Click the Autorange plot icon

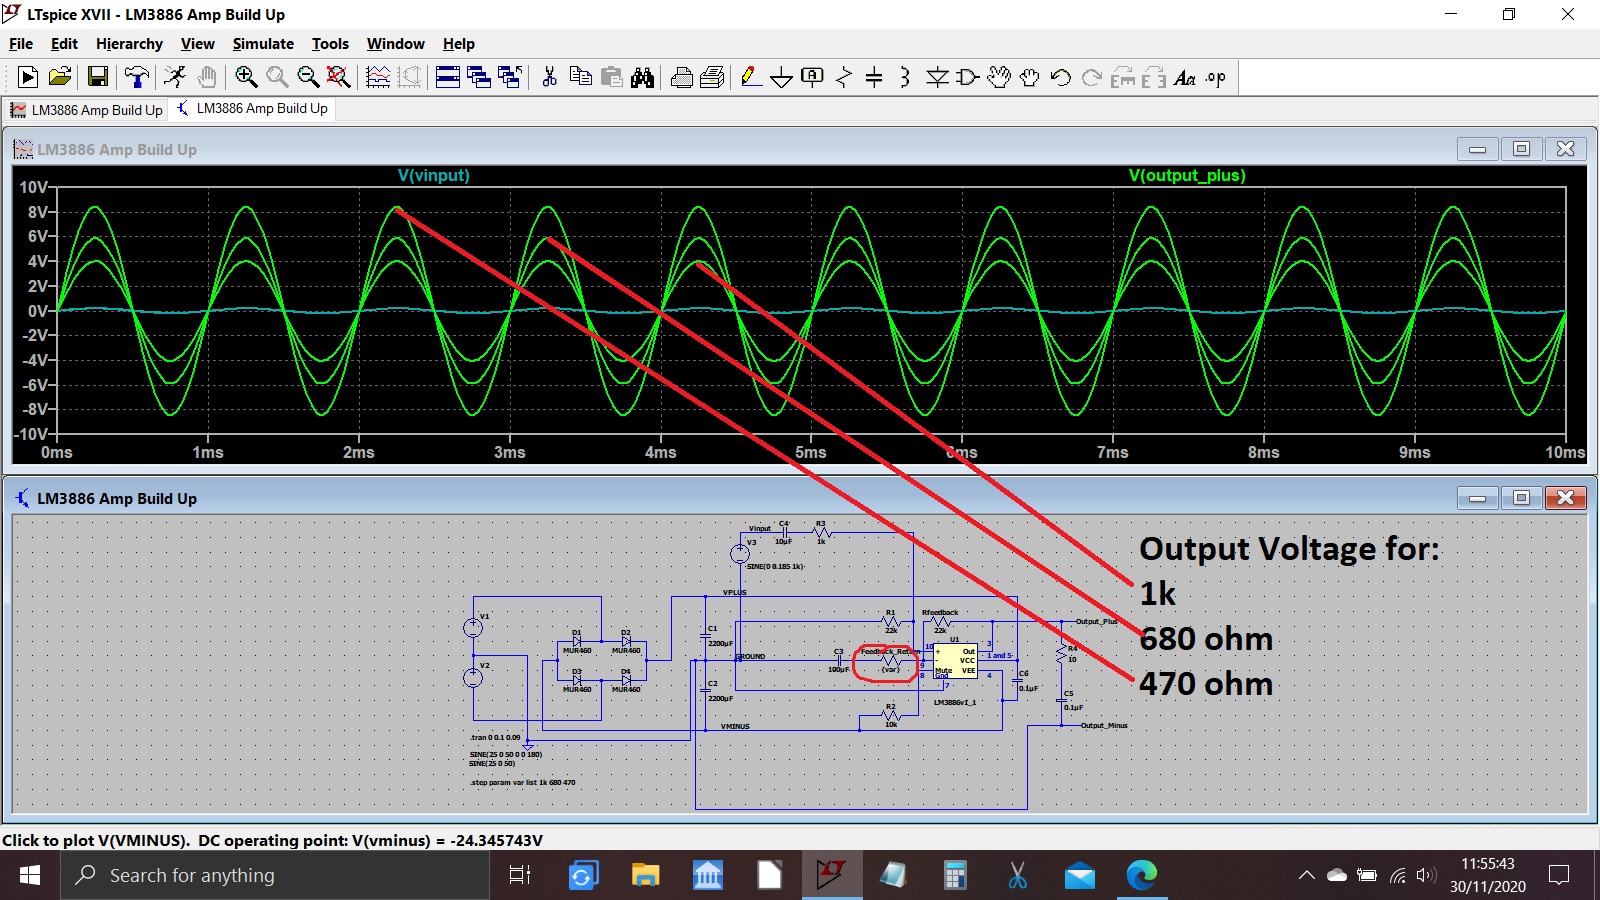click(378, 77)
